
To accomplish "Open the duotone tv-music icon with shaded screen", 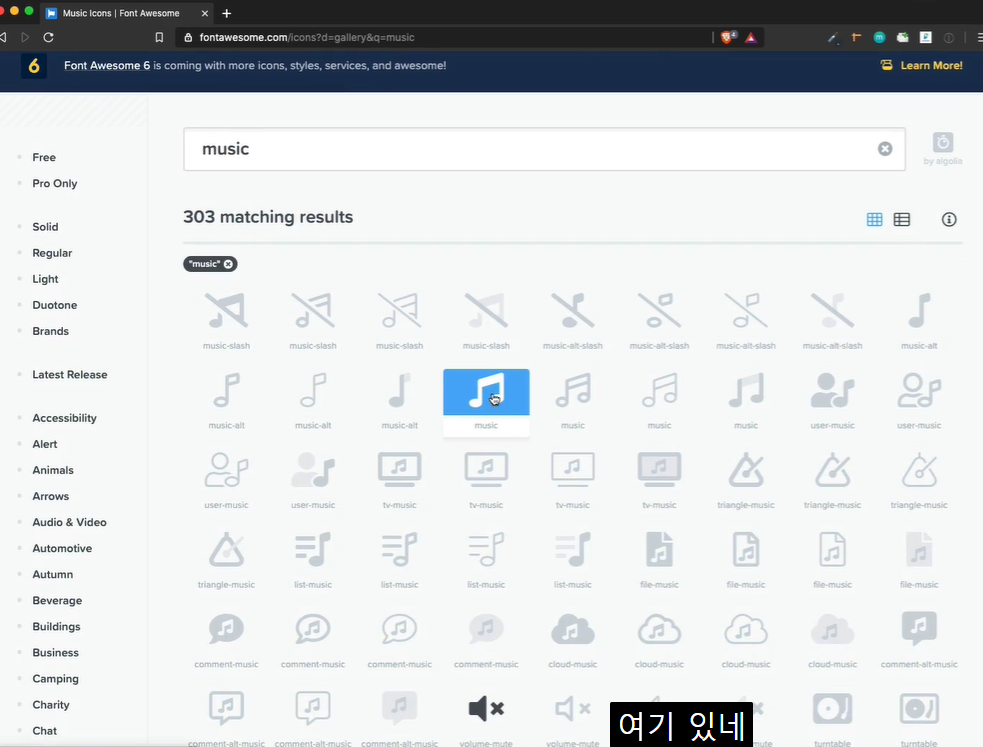I will pyautogui.click(x=659, y=469).
